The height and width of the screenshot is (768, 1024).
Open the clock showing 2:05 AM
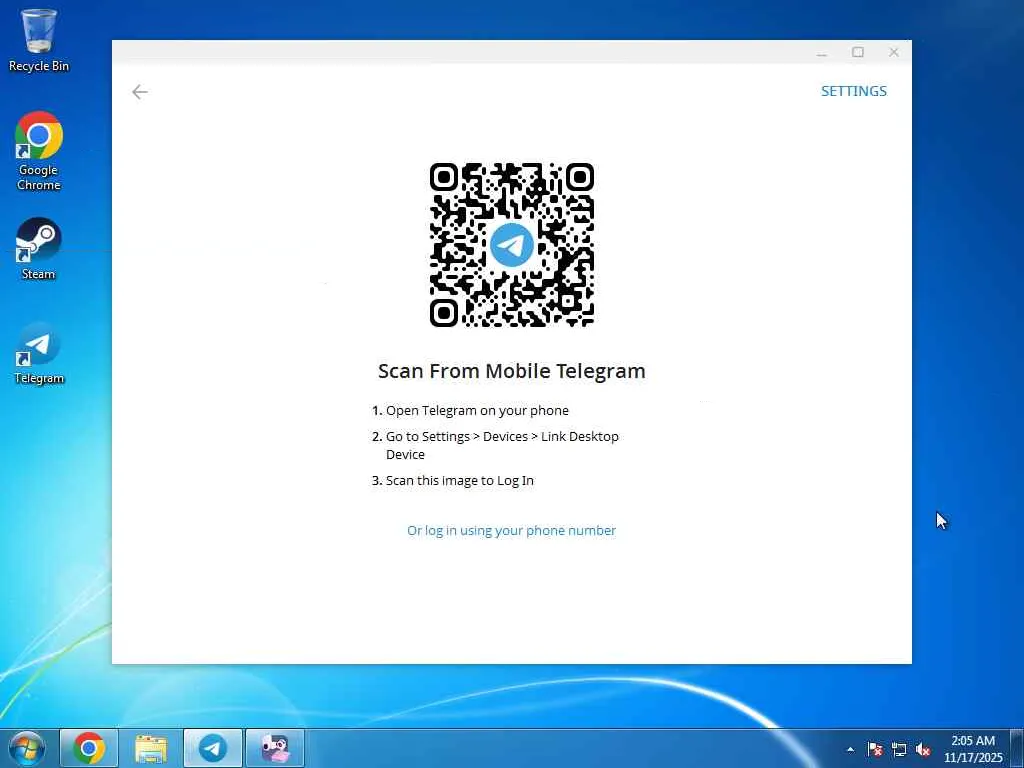click(x=973, y=749)
